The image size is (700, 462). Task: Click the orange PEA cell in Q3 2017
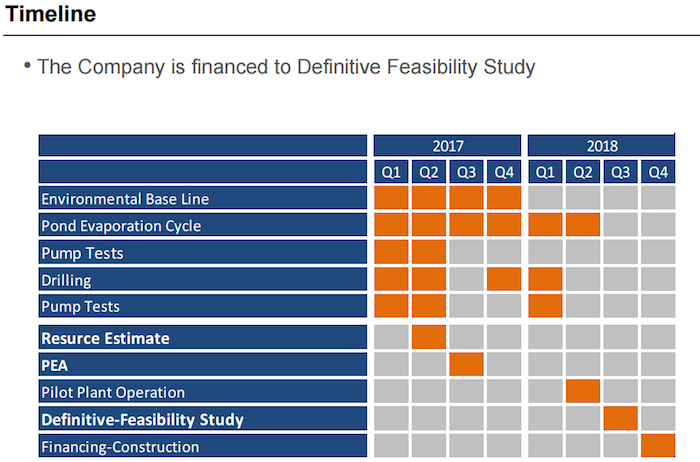(x=467, y=365)
